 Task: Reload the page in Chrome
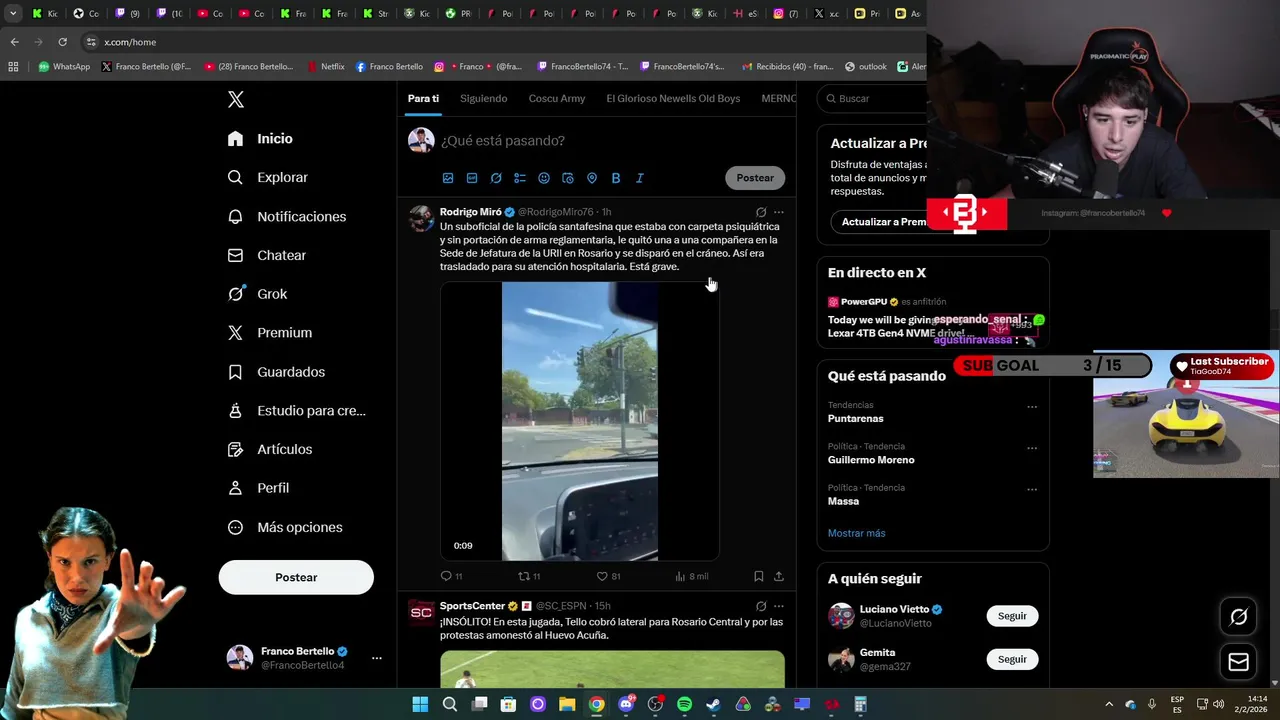click(62, 42)
